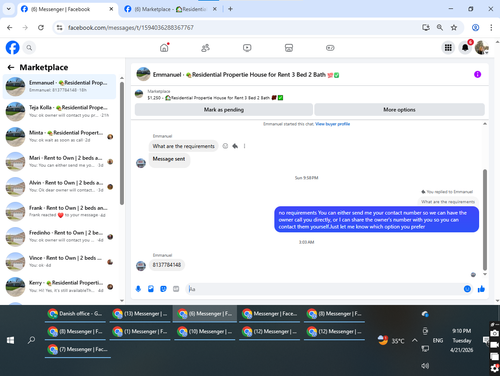Image resolution: width=500 pixels, height=376 pixels.
Task: Show hidden system tray icons chevron
Action: [414, 340]
